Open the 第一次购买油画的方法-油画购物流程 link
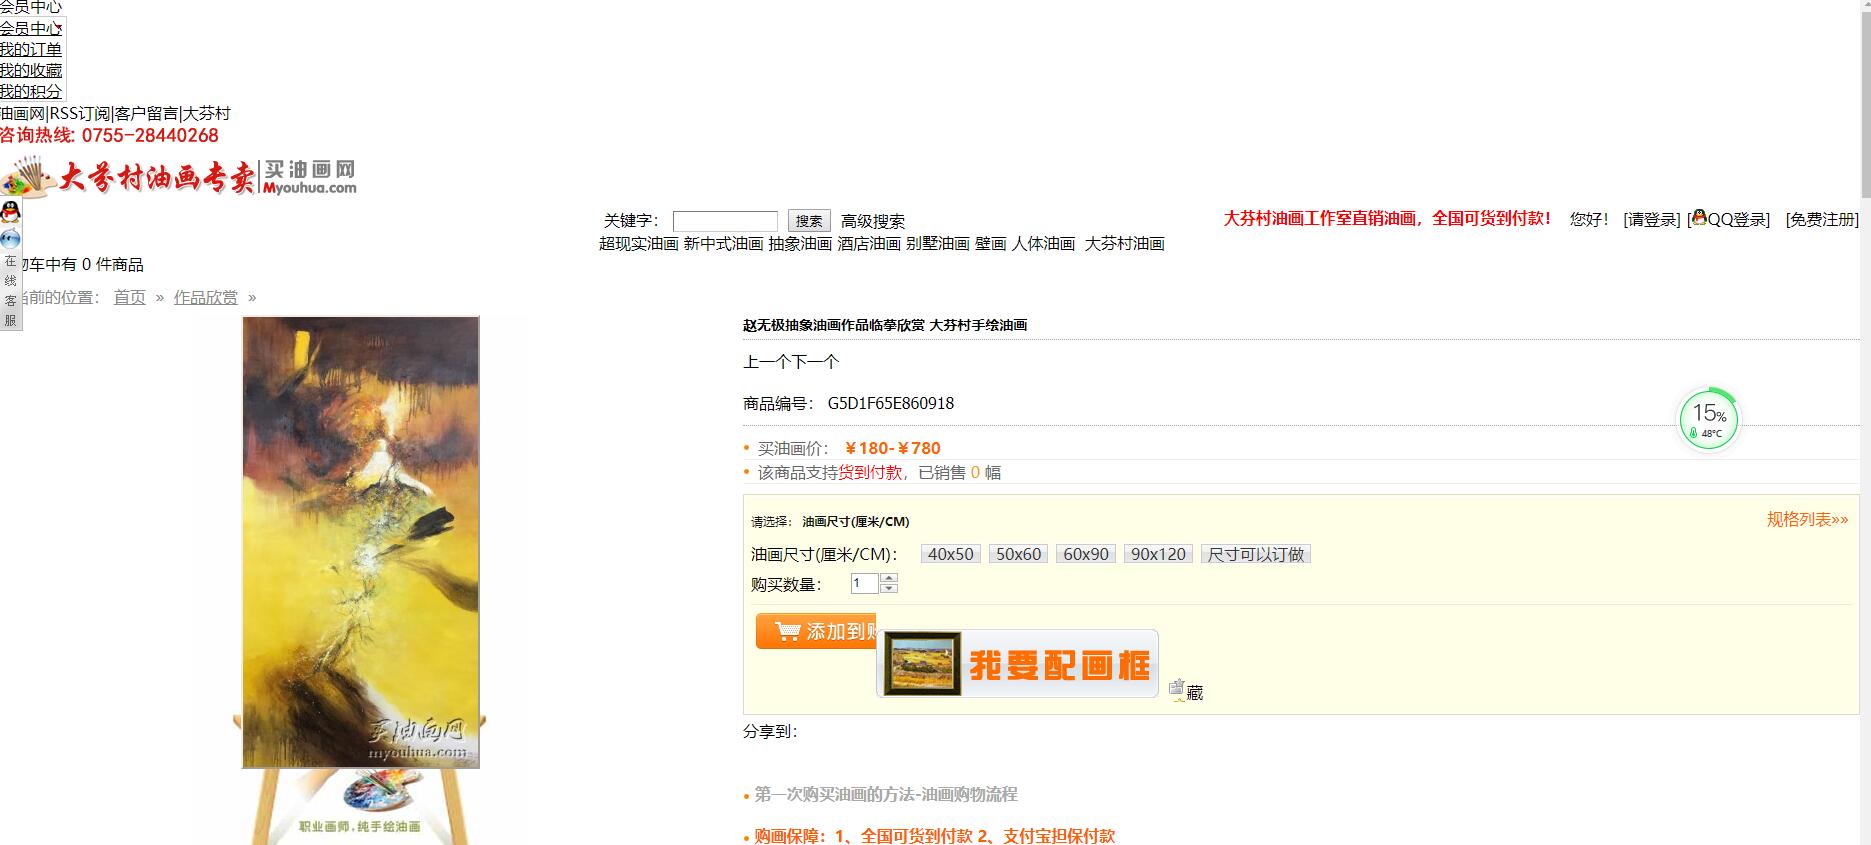Image resolution: width=1871 pixels, height=845 pixels. coord(885,794)
